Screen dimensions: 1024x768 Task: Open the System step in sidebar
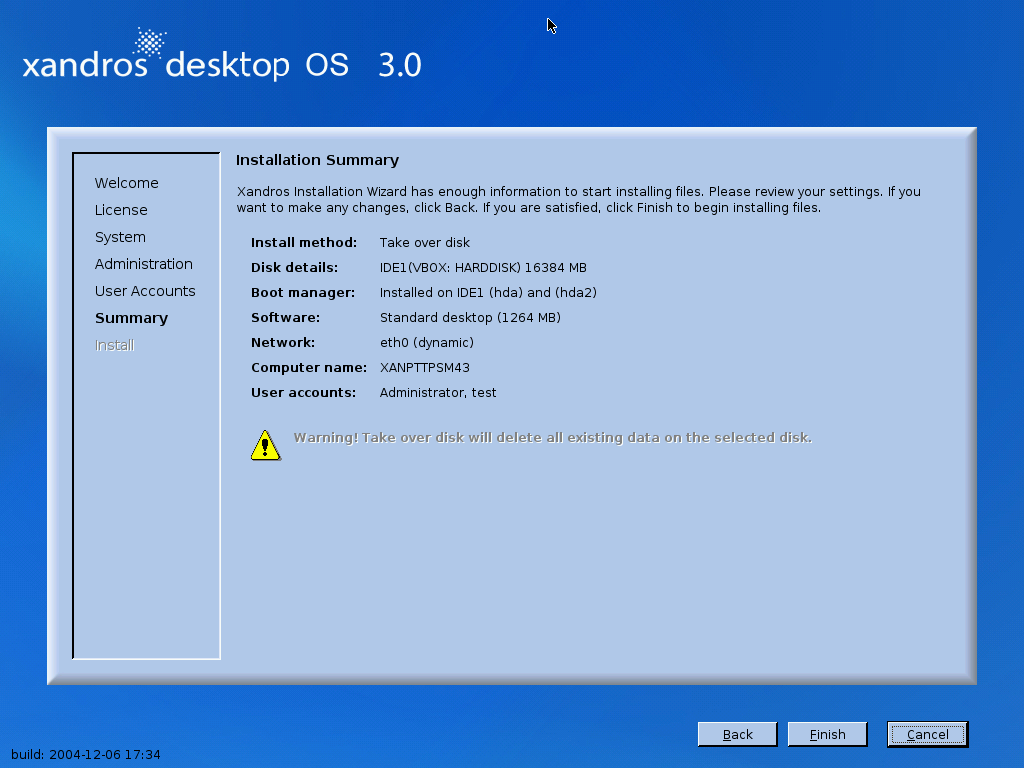click(x=120, y=237)
